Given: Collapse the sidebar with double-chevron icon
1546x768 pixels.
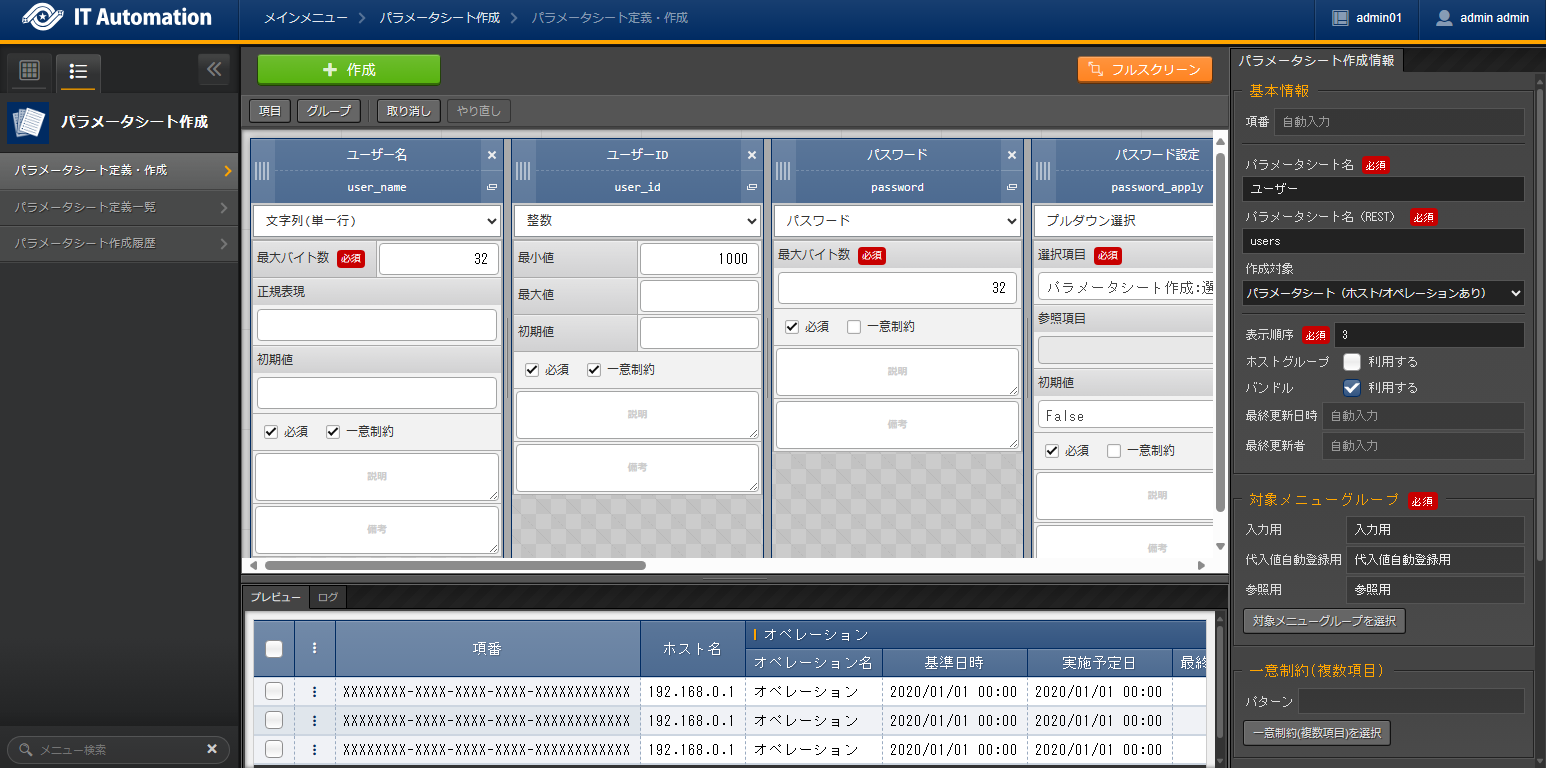Looking at the screenshot, I should (213, 69).
